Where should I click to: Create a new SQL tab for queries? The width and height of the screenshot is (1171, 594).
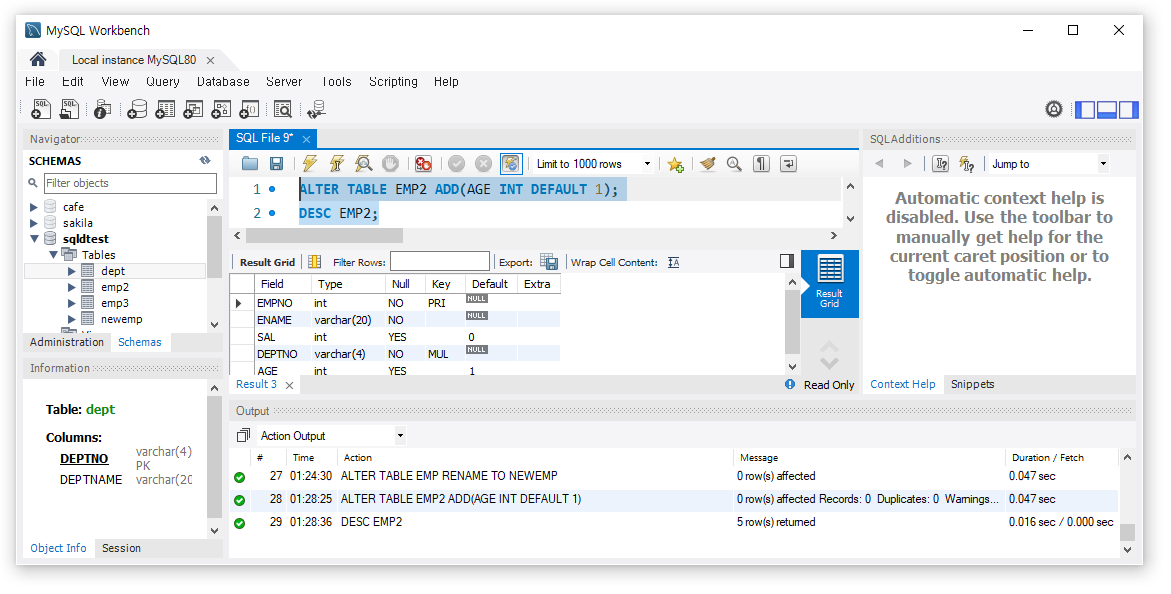pyautogui.click(x=40, y=109)
